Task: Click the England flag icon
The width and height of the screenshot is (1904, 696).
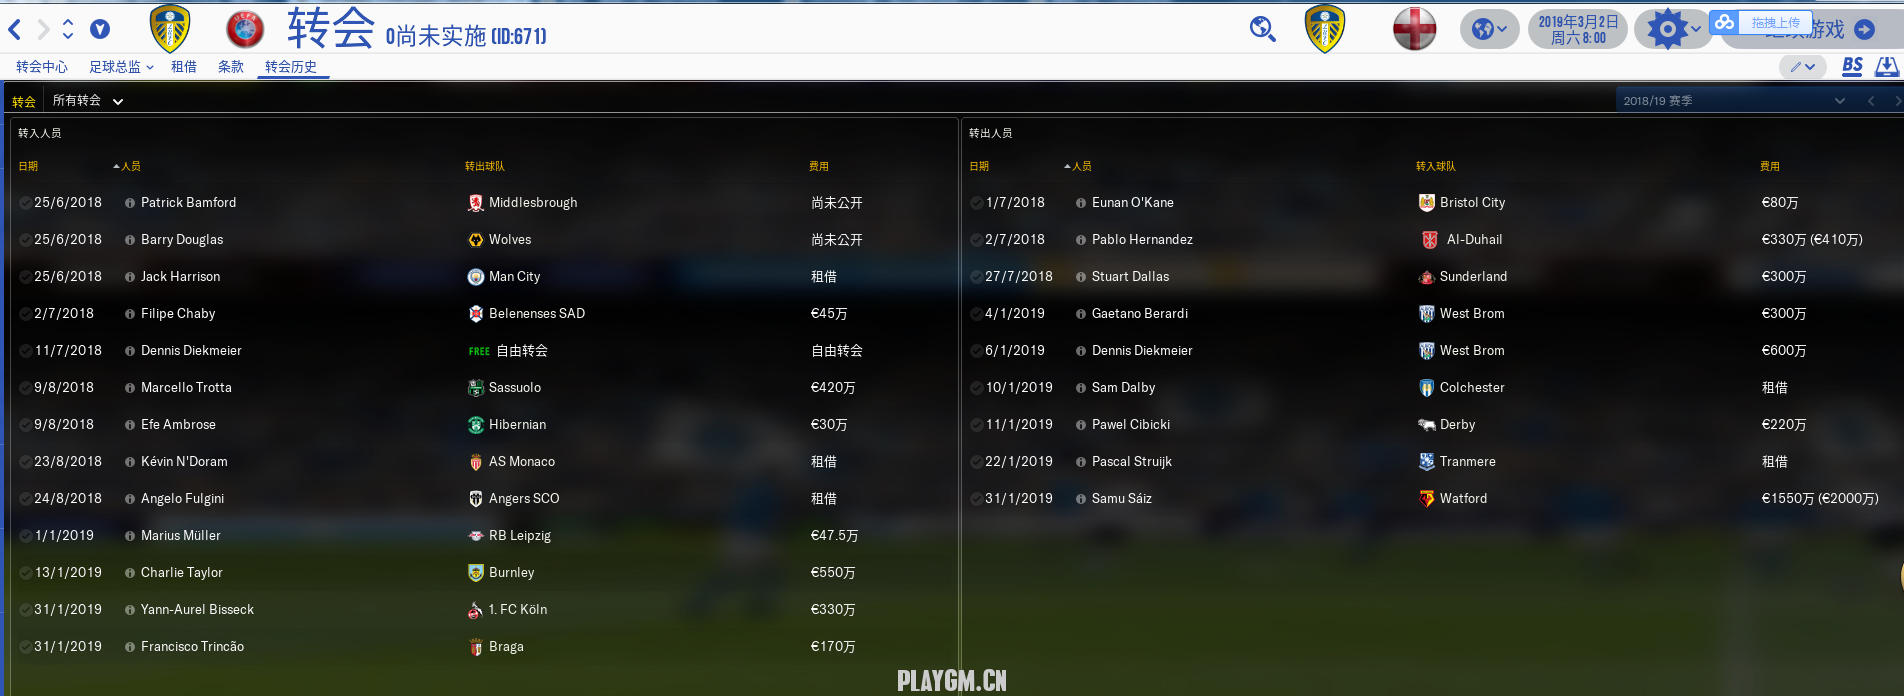Action: pos(1414,29)
